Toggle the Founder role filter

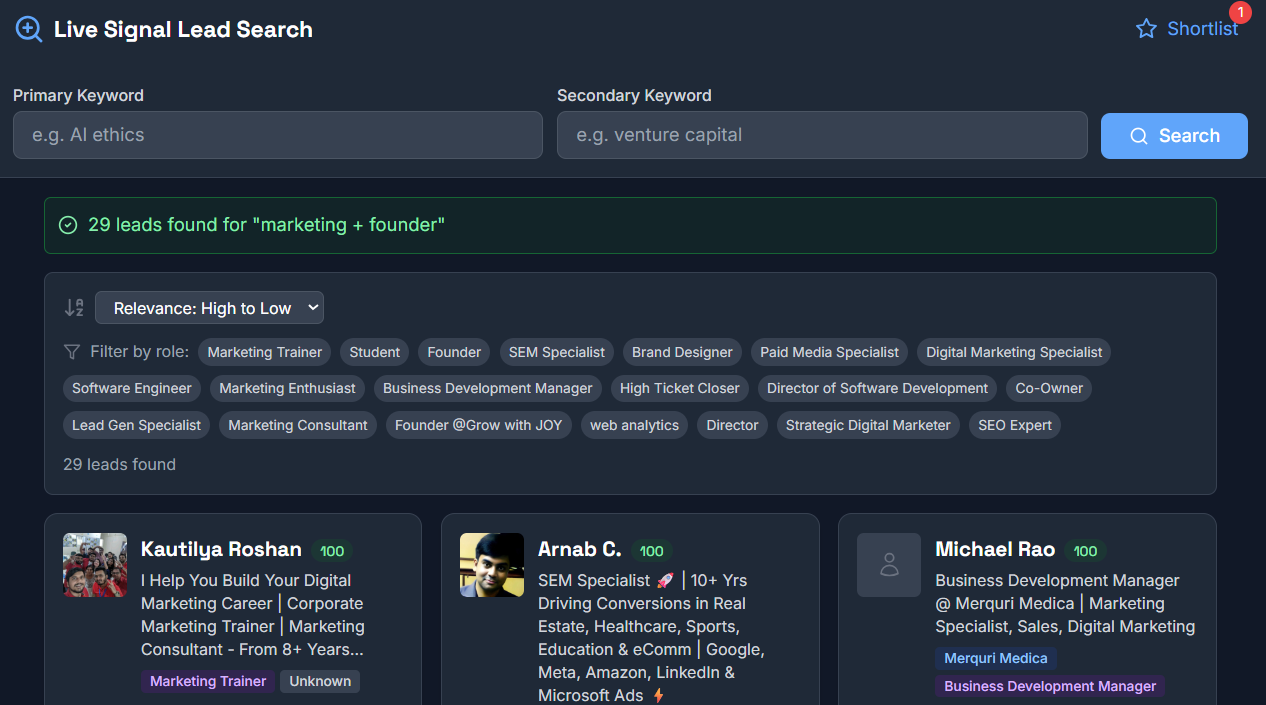pos(454,352)
